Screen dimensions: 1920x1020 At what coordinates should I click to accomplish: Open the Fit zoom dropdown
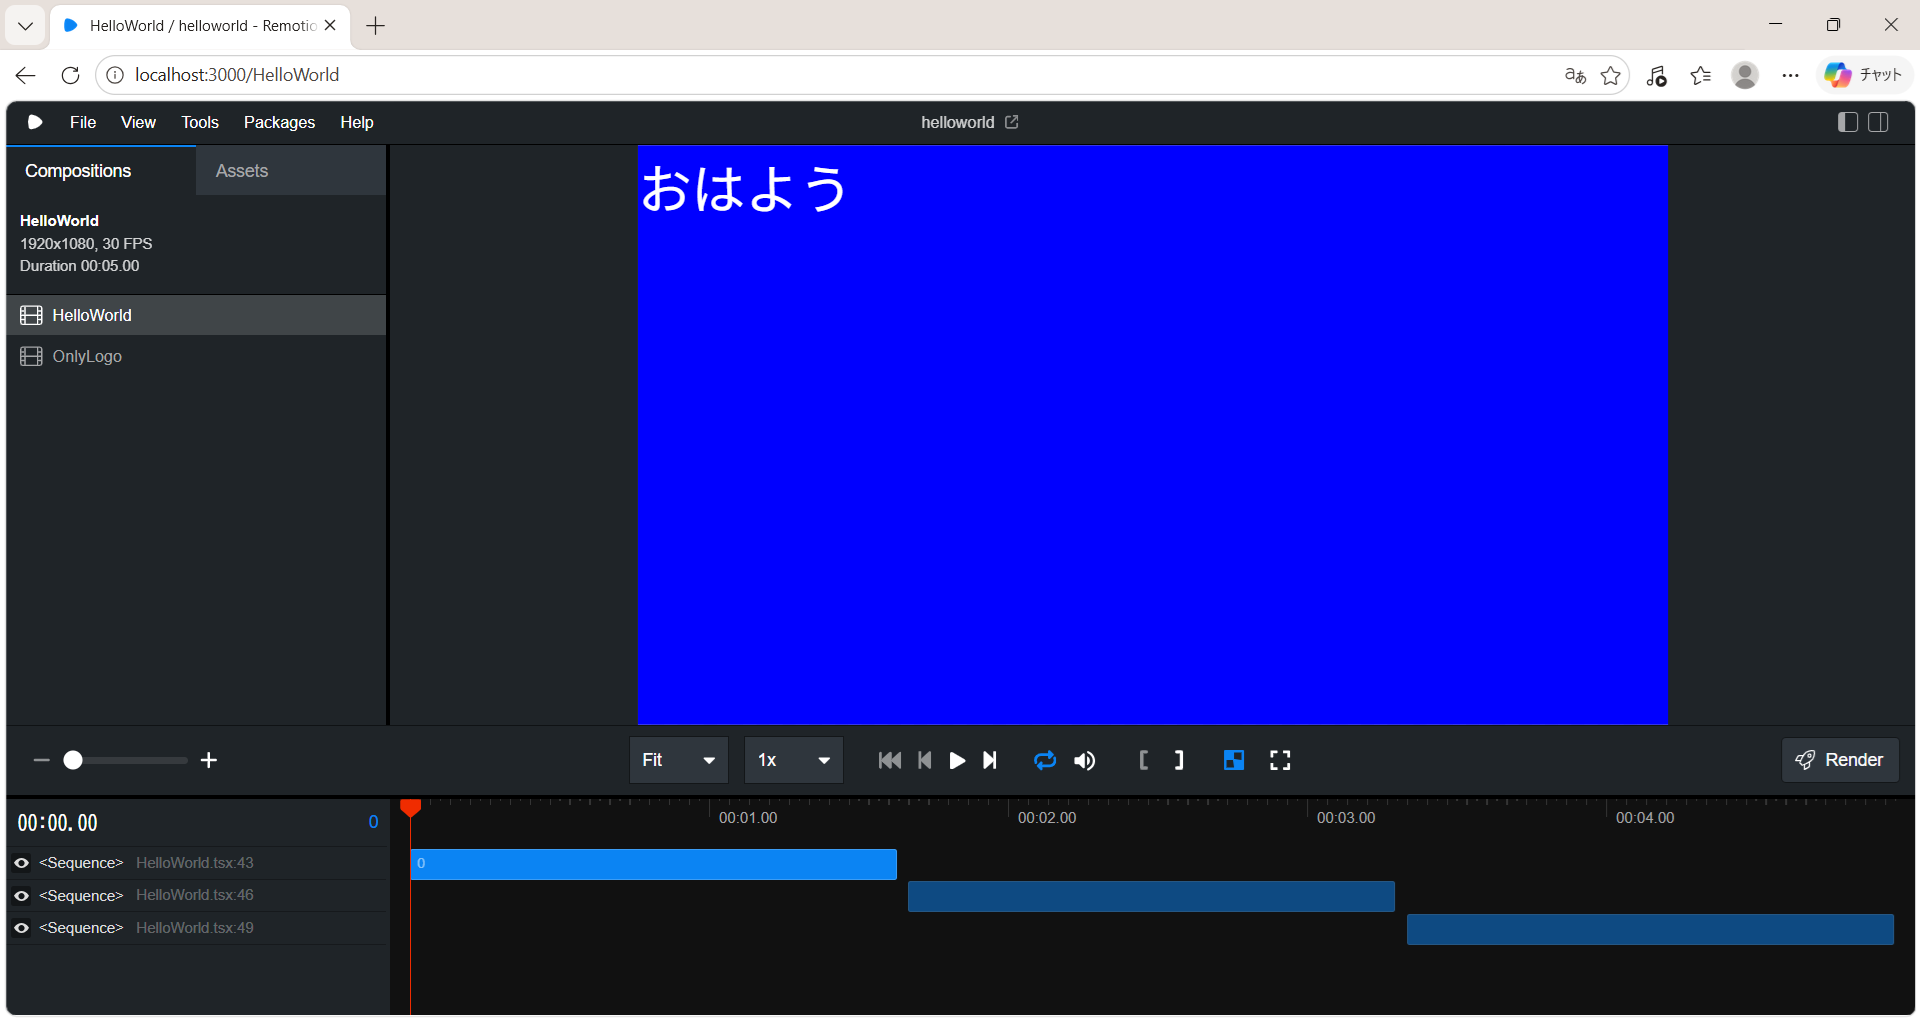679,761
